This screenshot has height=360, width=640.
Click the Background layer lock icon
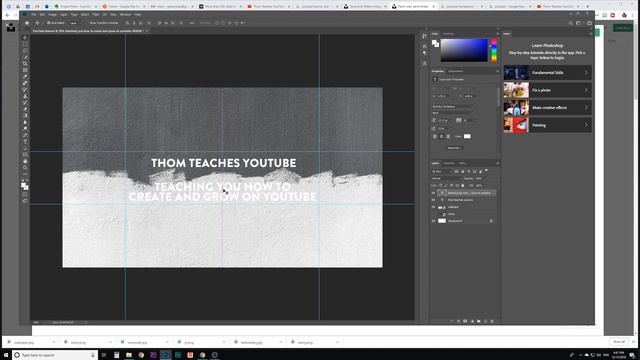(491, 221)
